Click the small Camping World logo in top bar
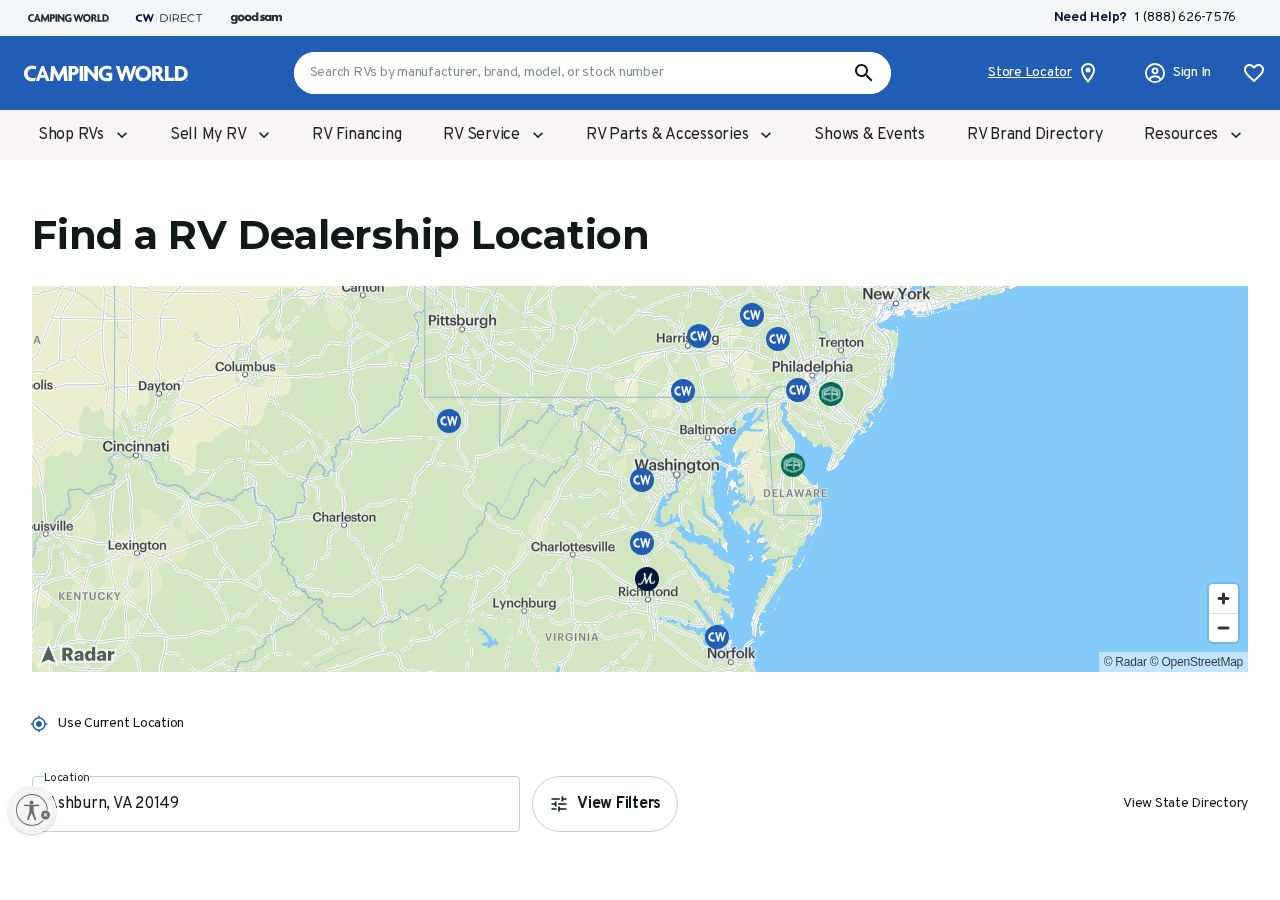Viewport: 1280px width, 900px height. tap(68, 18)
